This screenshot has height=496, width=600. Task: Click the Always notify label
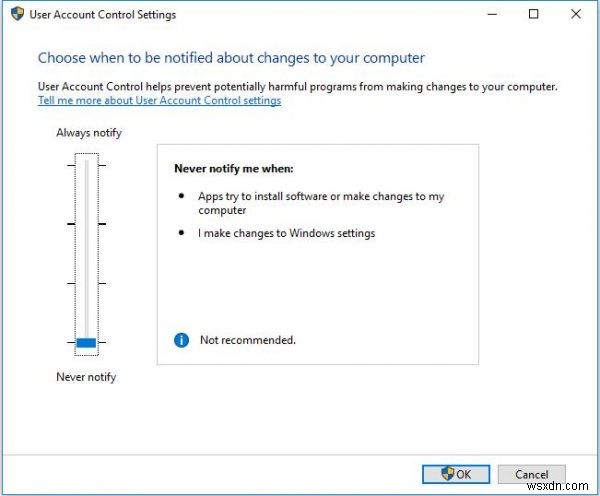[89, 133]
